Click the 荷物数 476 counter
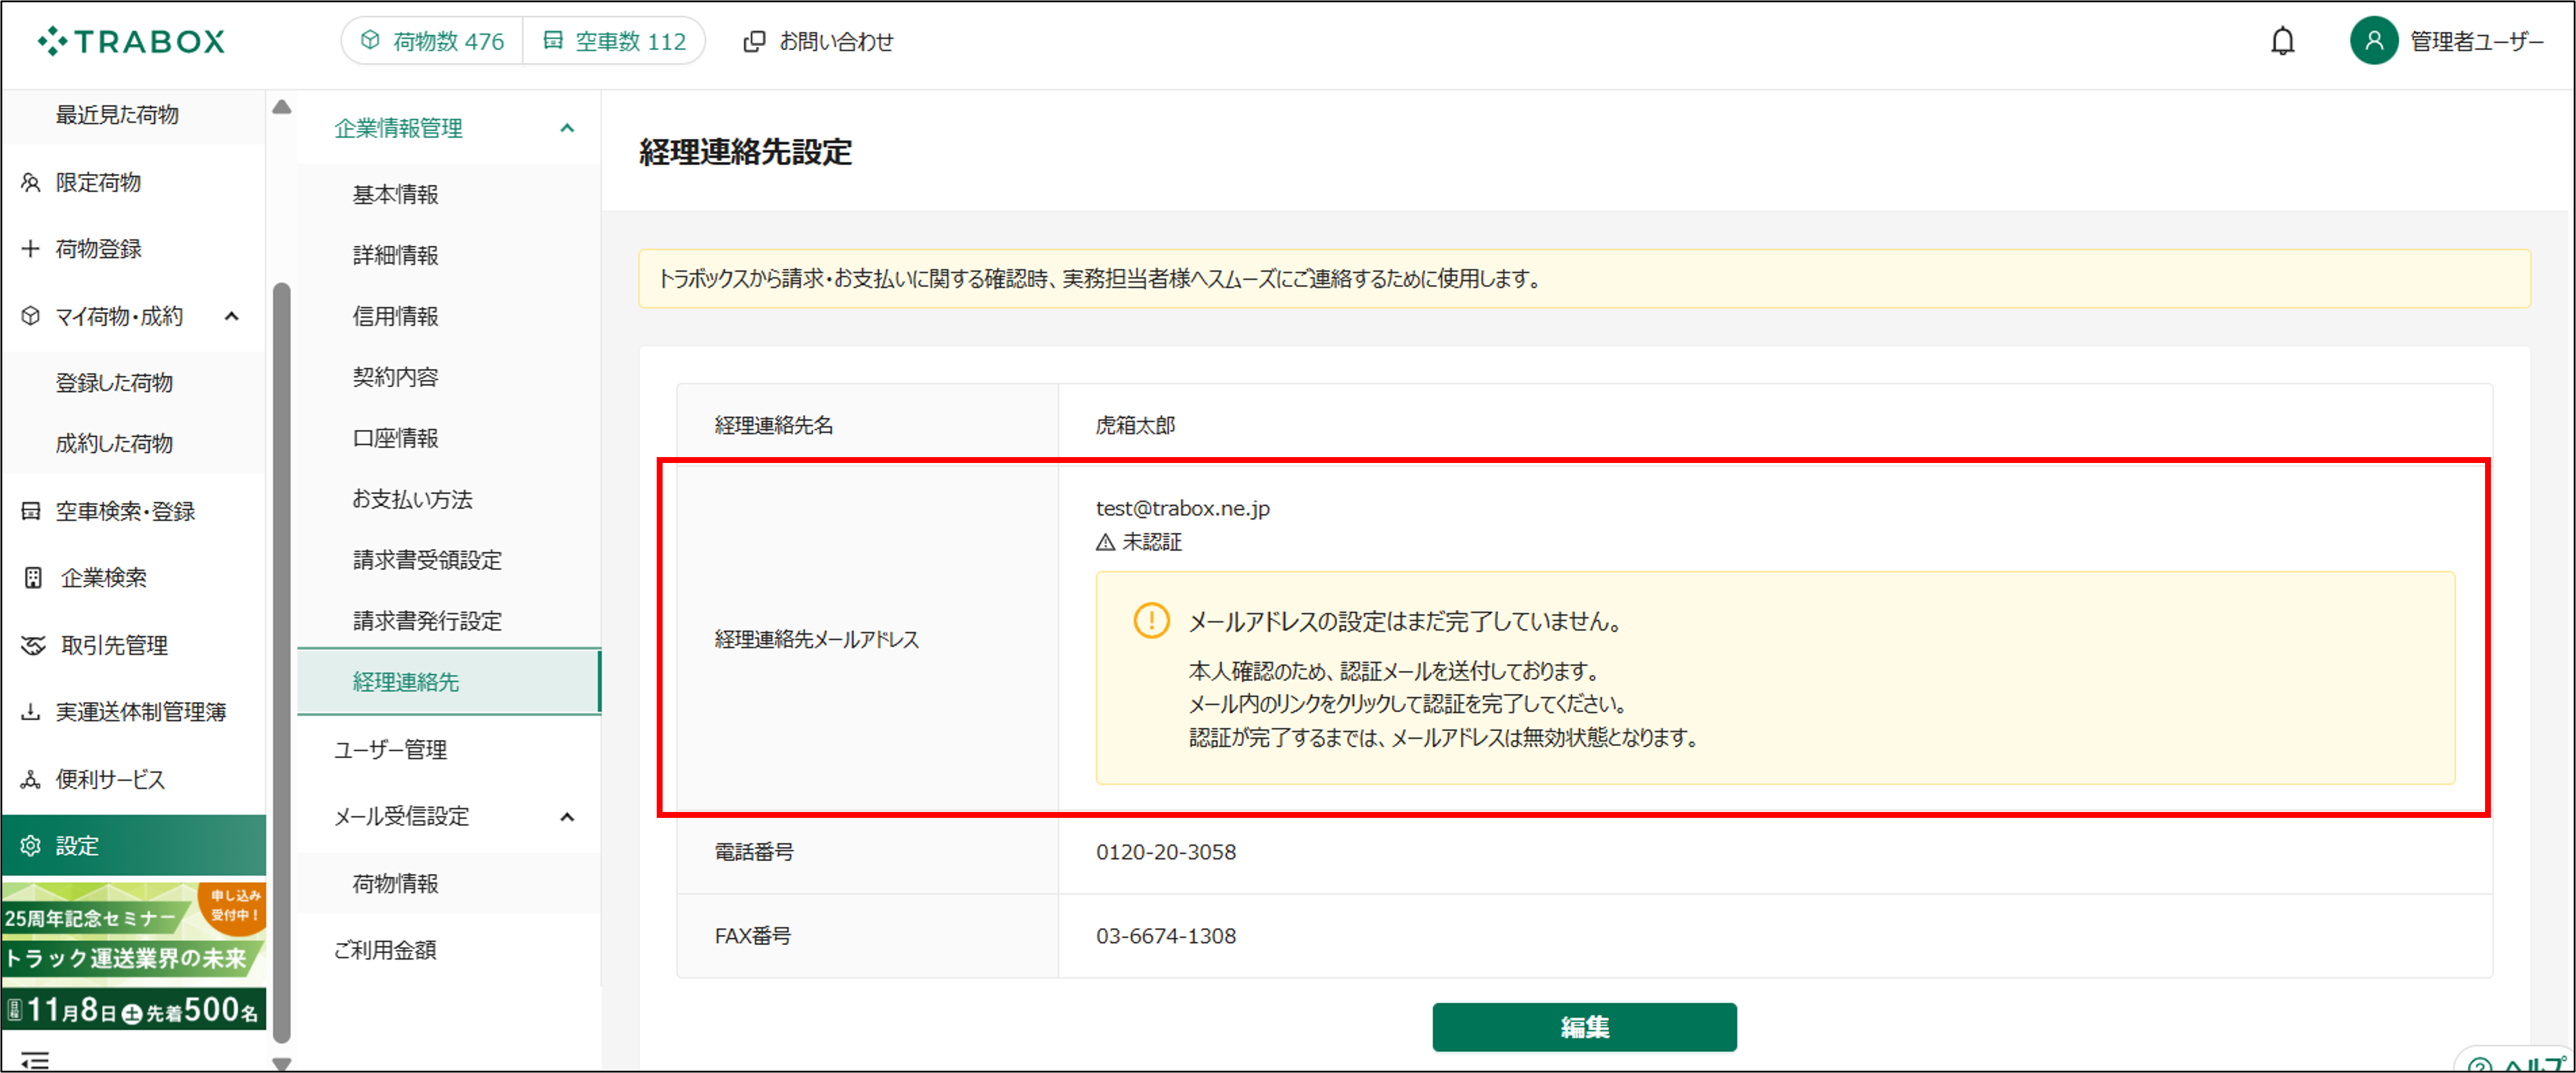This screenshot has height=1073, width=2576. (x=432, y=41)
